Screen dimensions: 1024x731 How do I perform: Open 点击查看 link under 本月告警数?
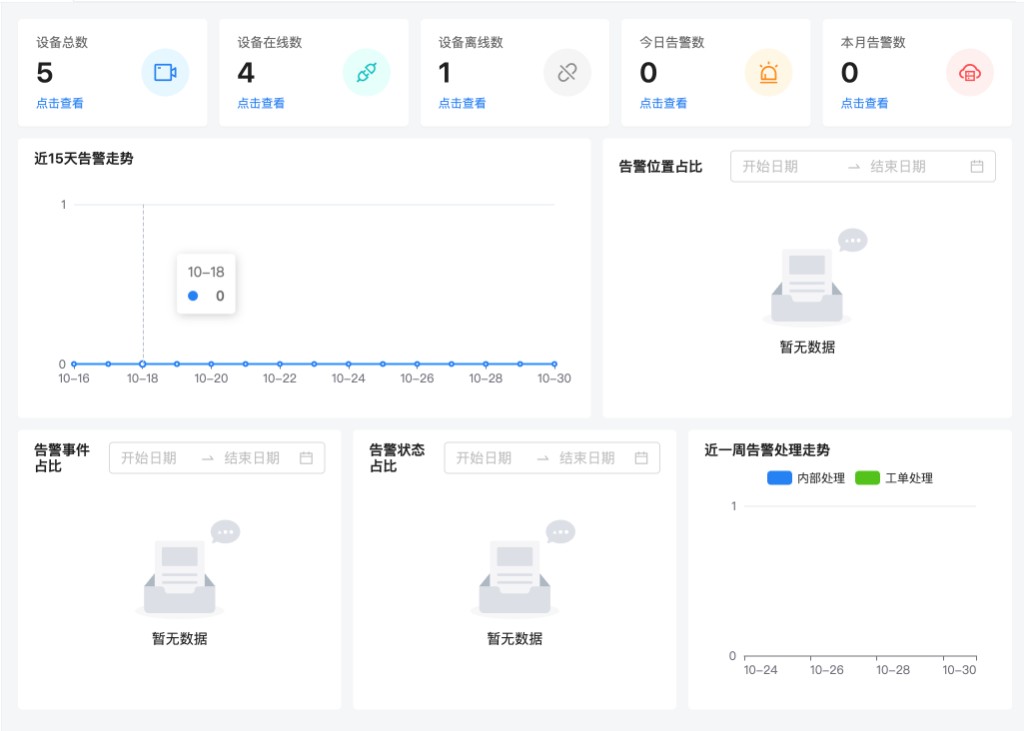click(x=865, y=103)
